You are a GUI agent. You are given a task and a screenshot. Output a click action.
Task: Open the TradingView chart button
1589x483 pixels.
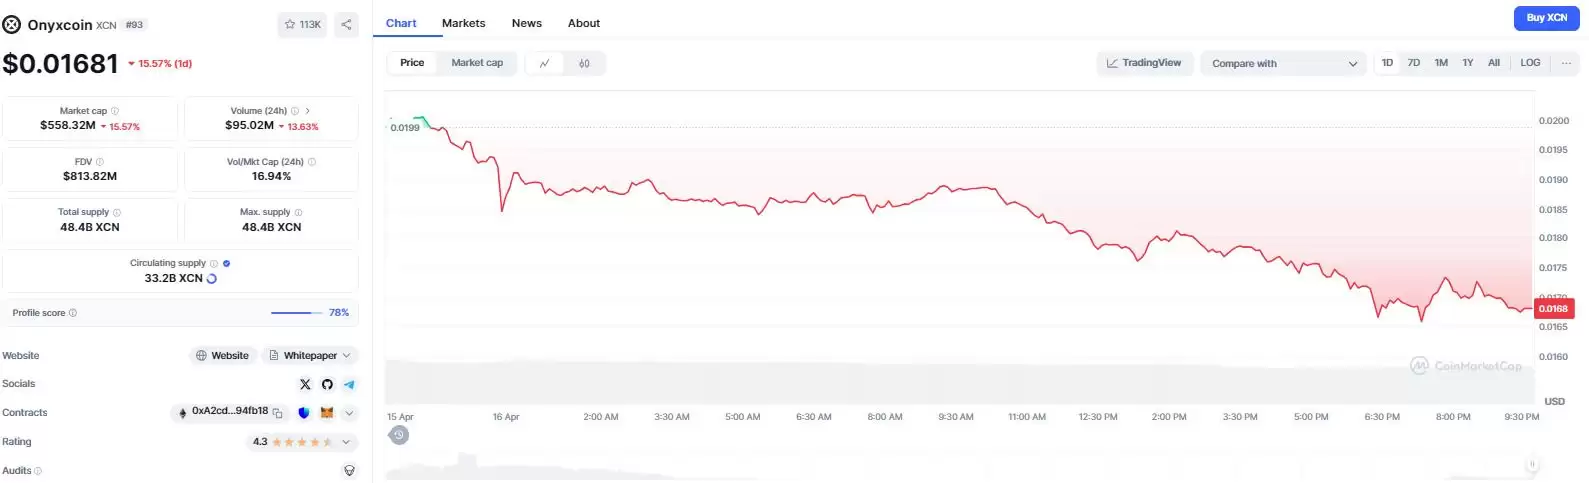pyautogui.click(x=1144, y=63)
